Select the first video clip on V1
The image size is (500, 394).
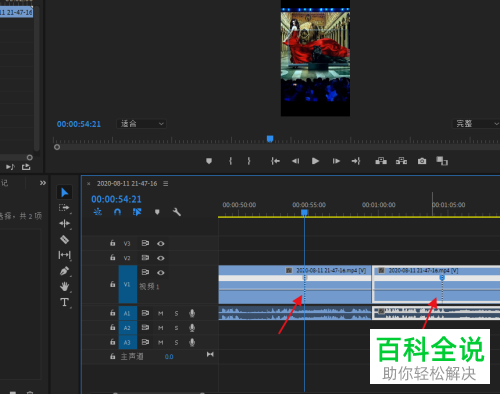coord(295,284)
